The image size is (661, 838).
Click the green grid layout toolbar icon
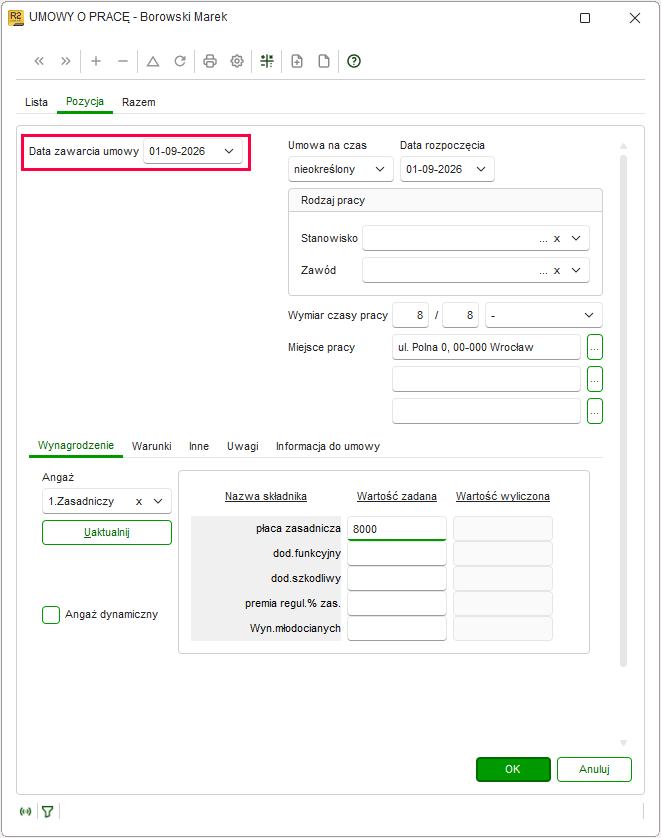pos(267,61)
